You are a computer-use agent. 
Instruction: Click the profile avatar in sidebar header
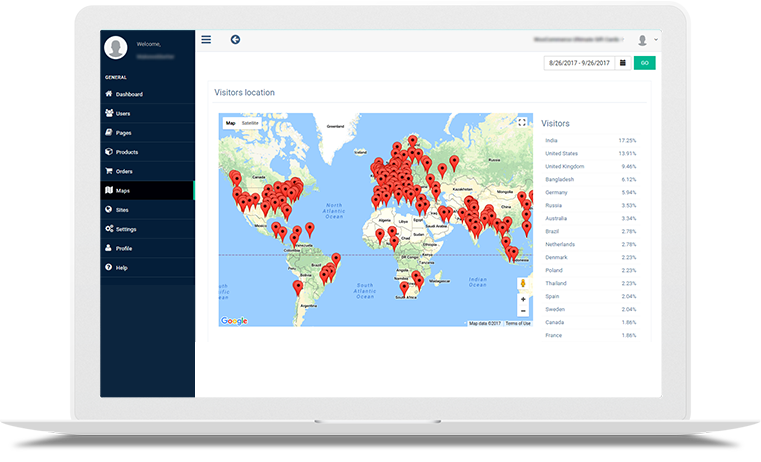117,47
